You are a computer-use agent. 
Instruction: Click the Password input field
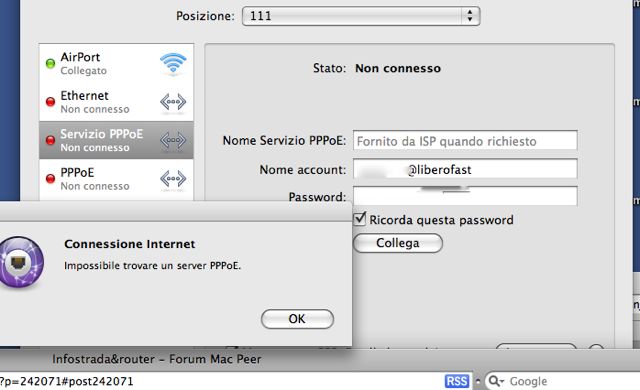[465, 196]
